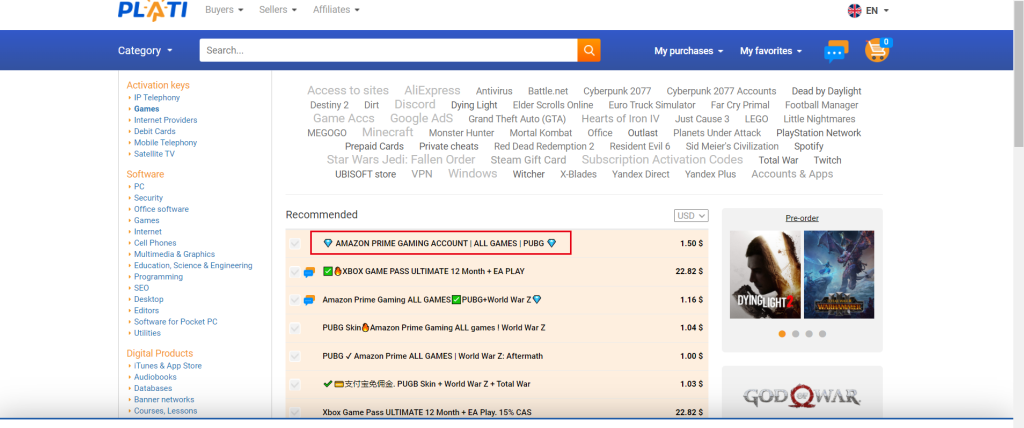Open the Category dropdown
Viewport: 1024px width, 428px height.
[x=145, y=50]
